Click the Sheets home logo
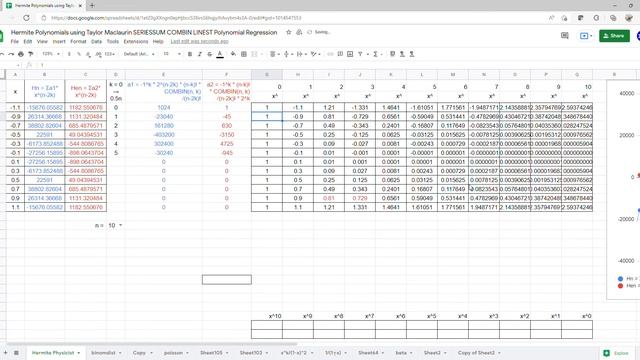The height and width of the screenshot is (360, 640). pyautogui.click(x=2, y=36)
